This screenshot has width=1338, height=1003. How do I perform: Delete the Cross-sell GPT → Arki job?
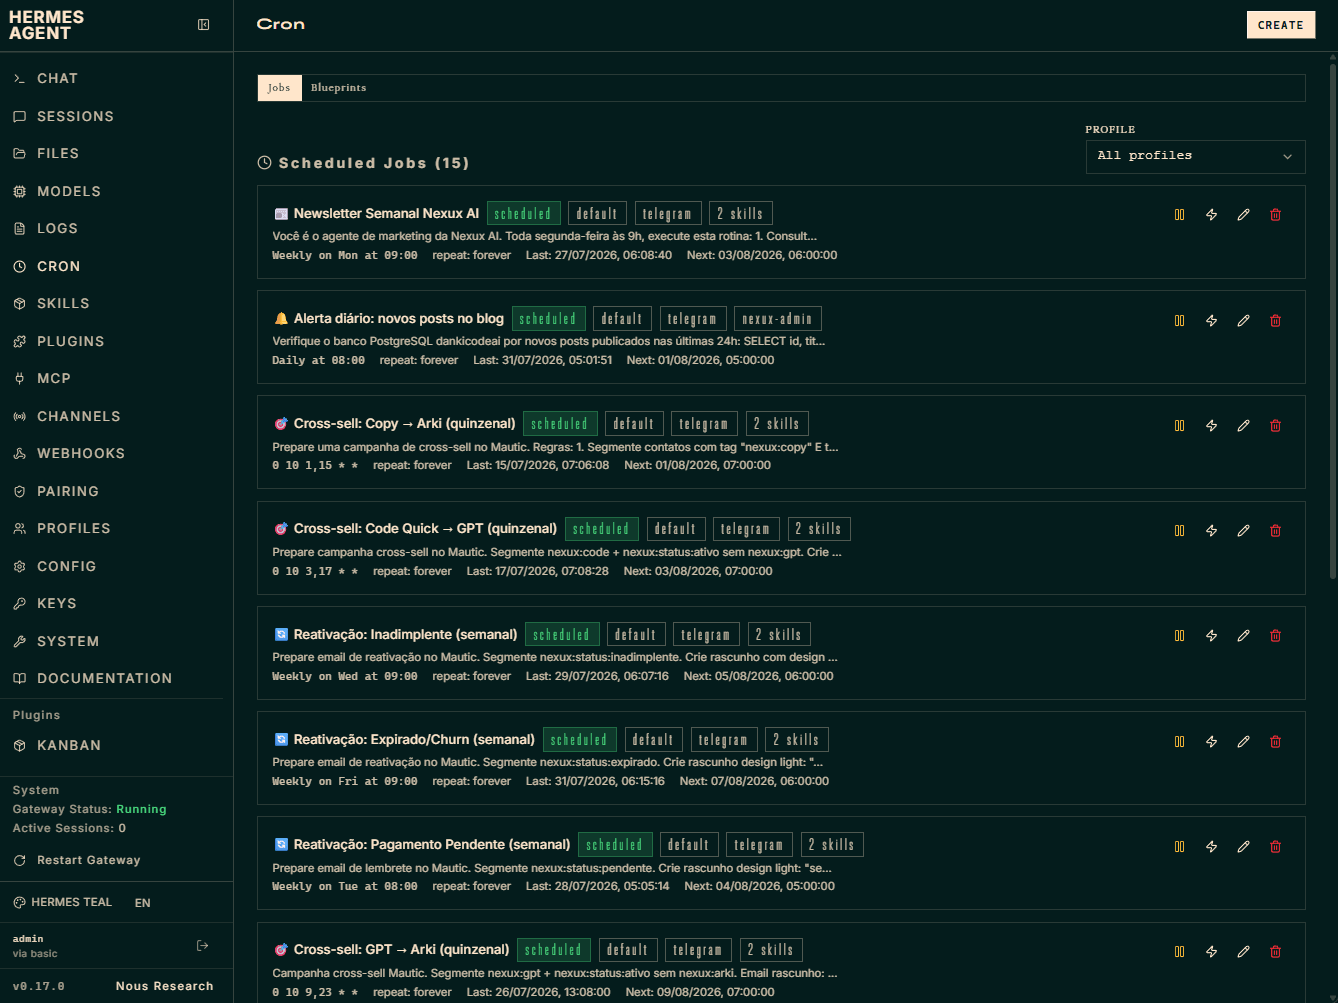1276,952
